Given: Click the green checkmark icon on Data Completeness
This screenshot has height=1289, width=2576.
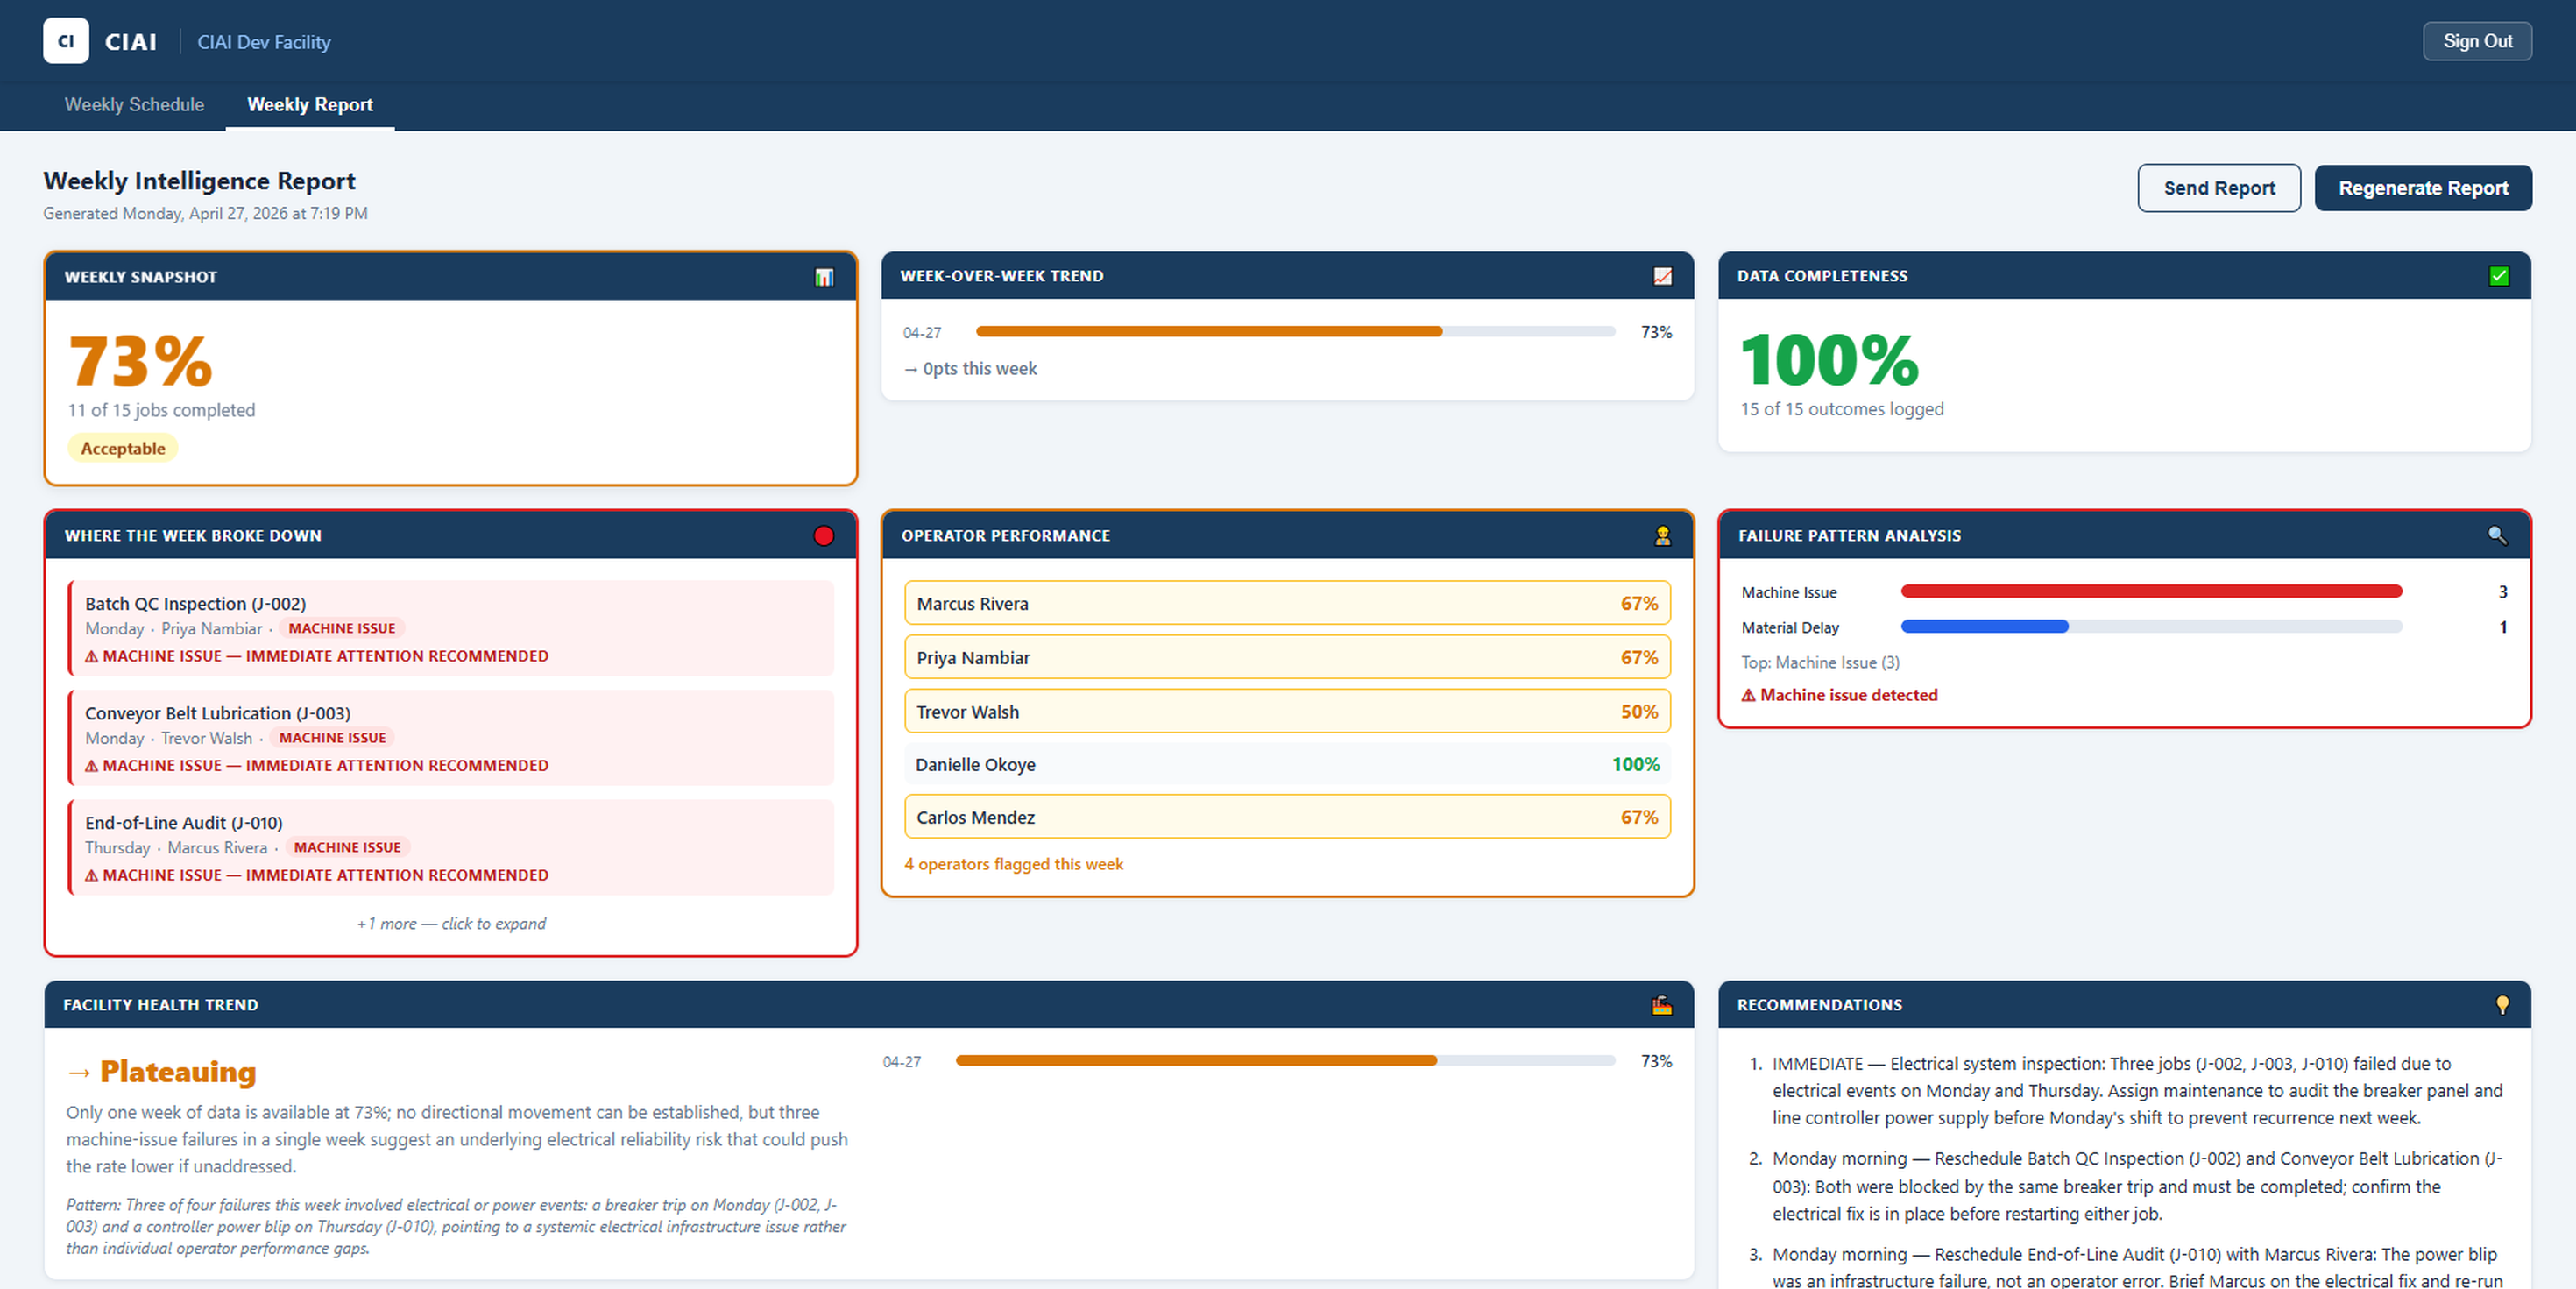Looking at the screenshot, I should point(2498,276).
